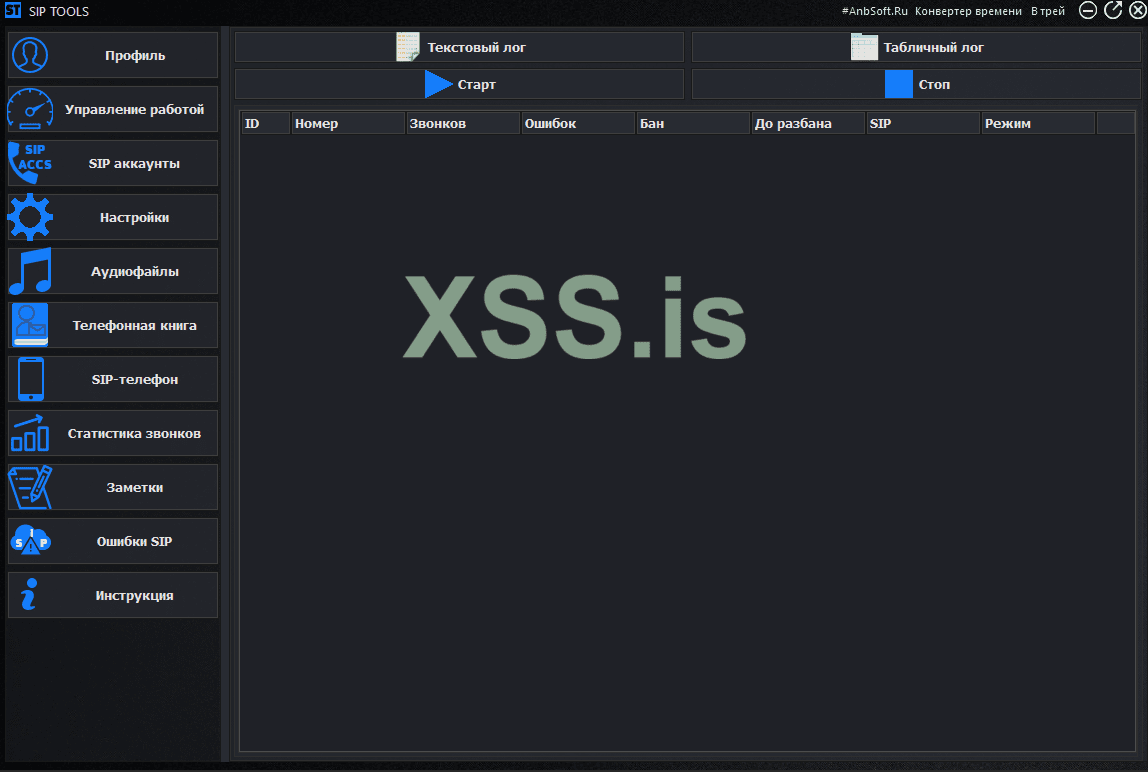Click the До разбана column header
The width and height of the screenshot is (1148, 772).
pyautogui.click(x=808, y=123)
